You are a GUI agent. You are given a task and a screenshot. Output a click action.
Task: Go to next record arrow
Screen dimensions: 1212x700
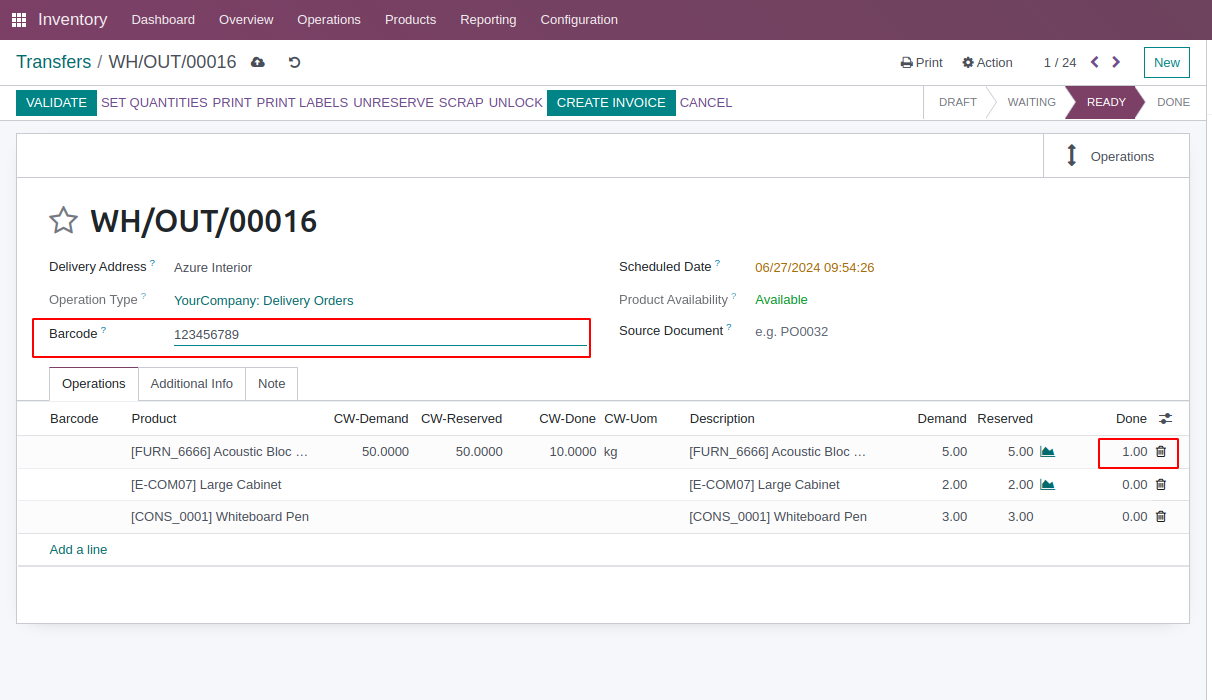click(1116, 62)
